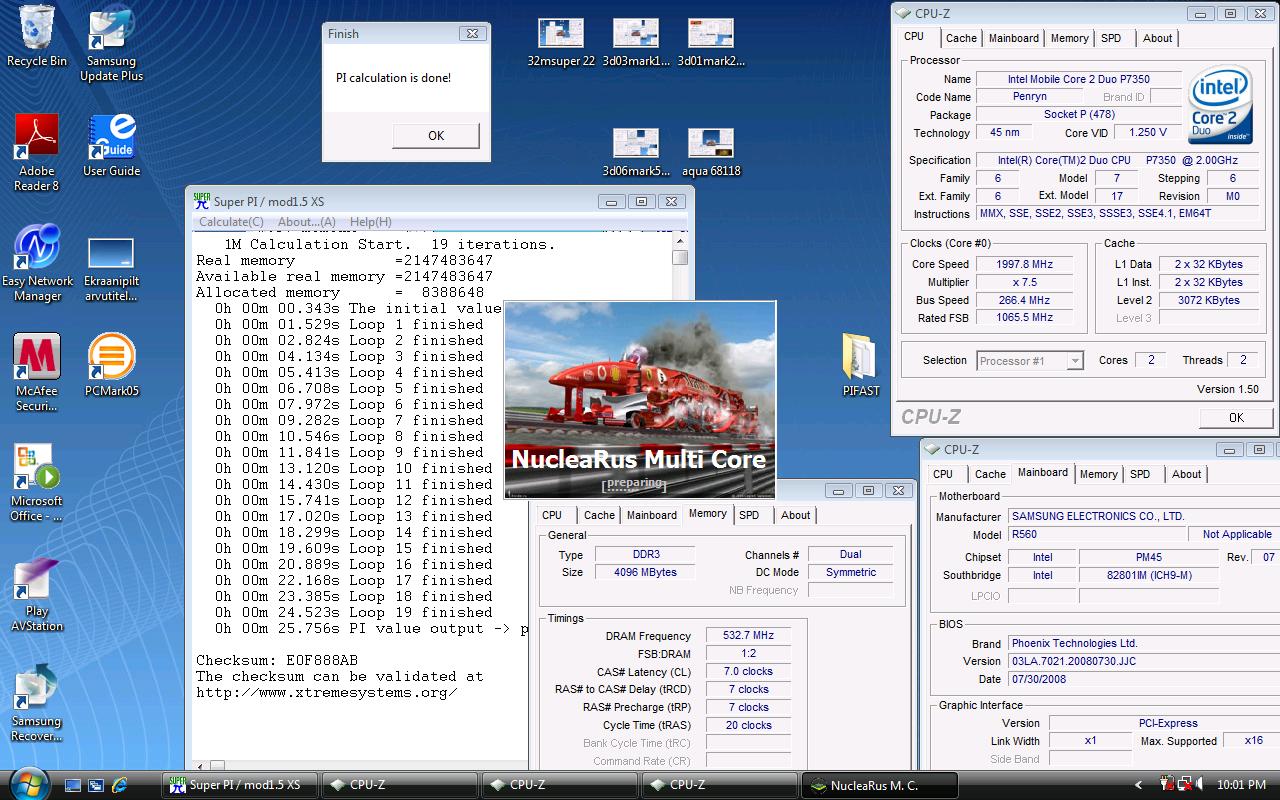This screenshot has height=800, width=1280.
Task: Open Samsung Recovery desktop shortcut
Action: pyautogui.click(x=37, y=704)
